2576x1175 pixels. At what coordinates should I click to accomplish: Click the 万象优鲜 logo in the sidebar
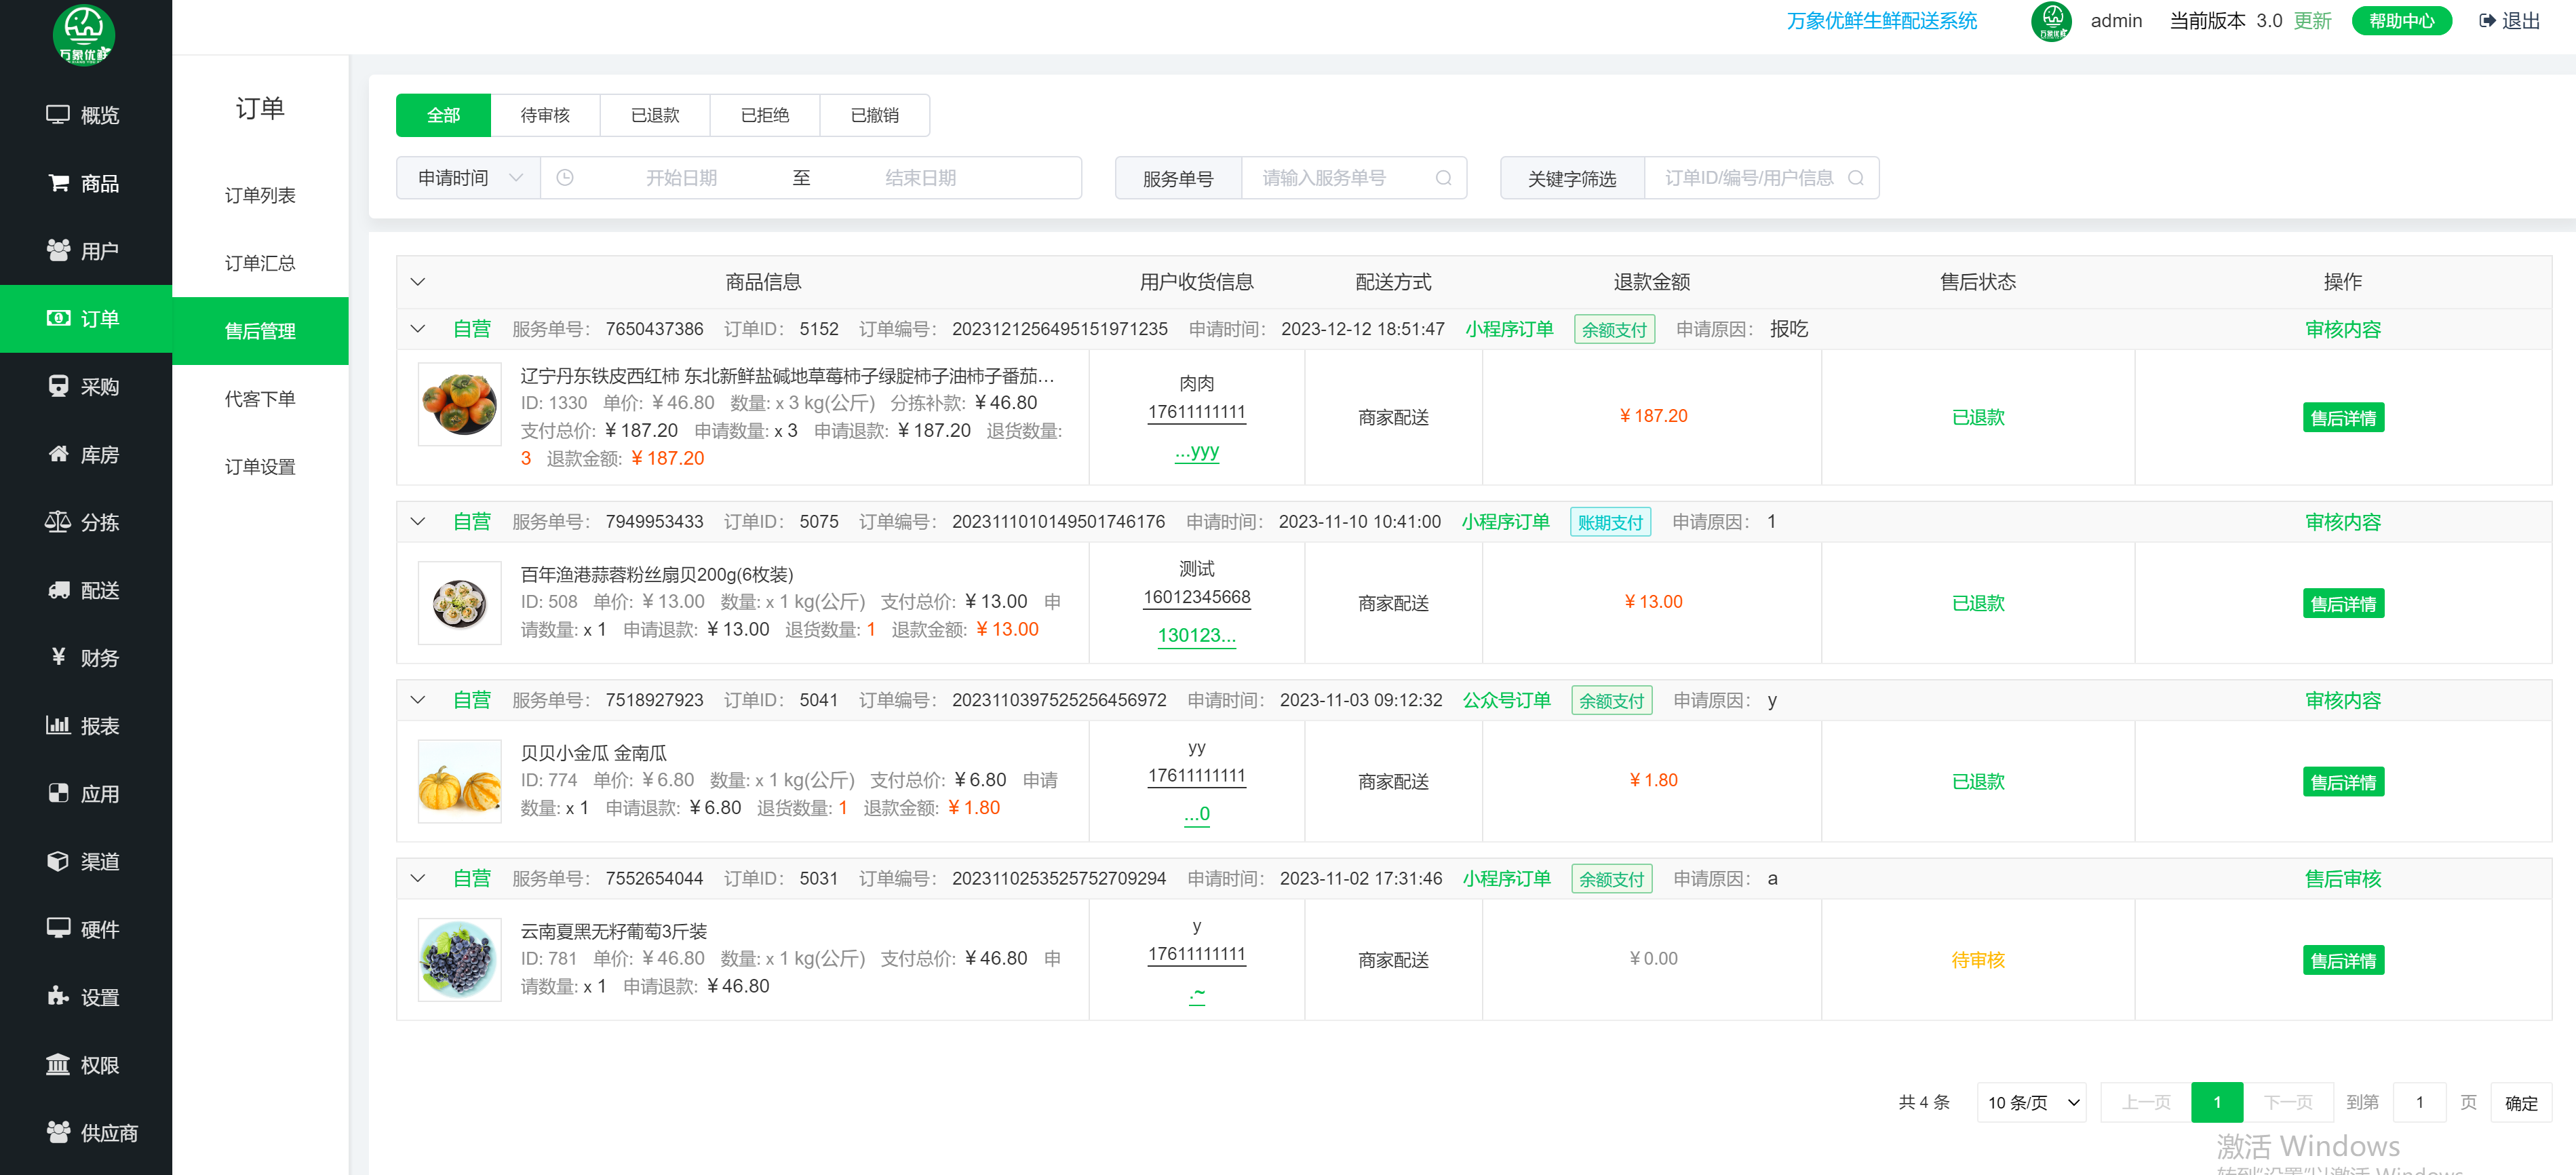click(x=84, y=34)
